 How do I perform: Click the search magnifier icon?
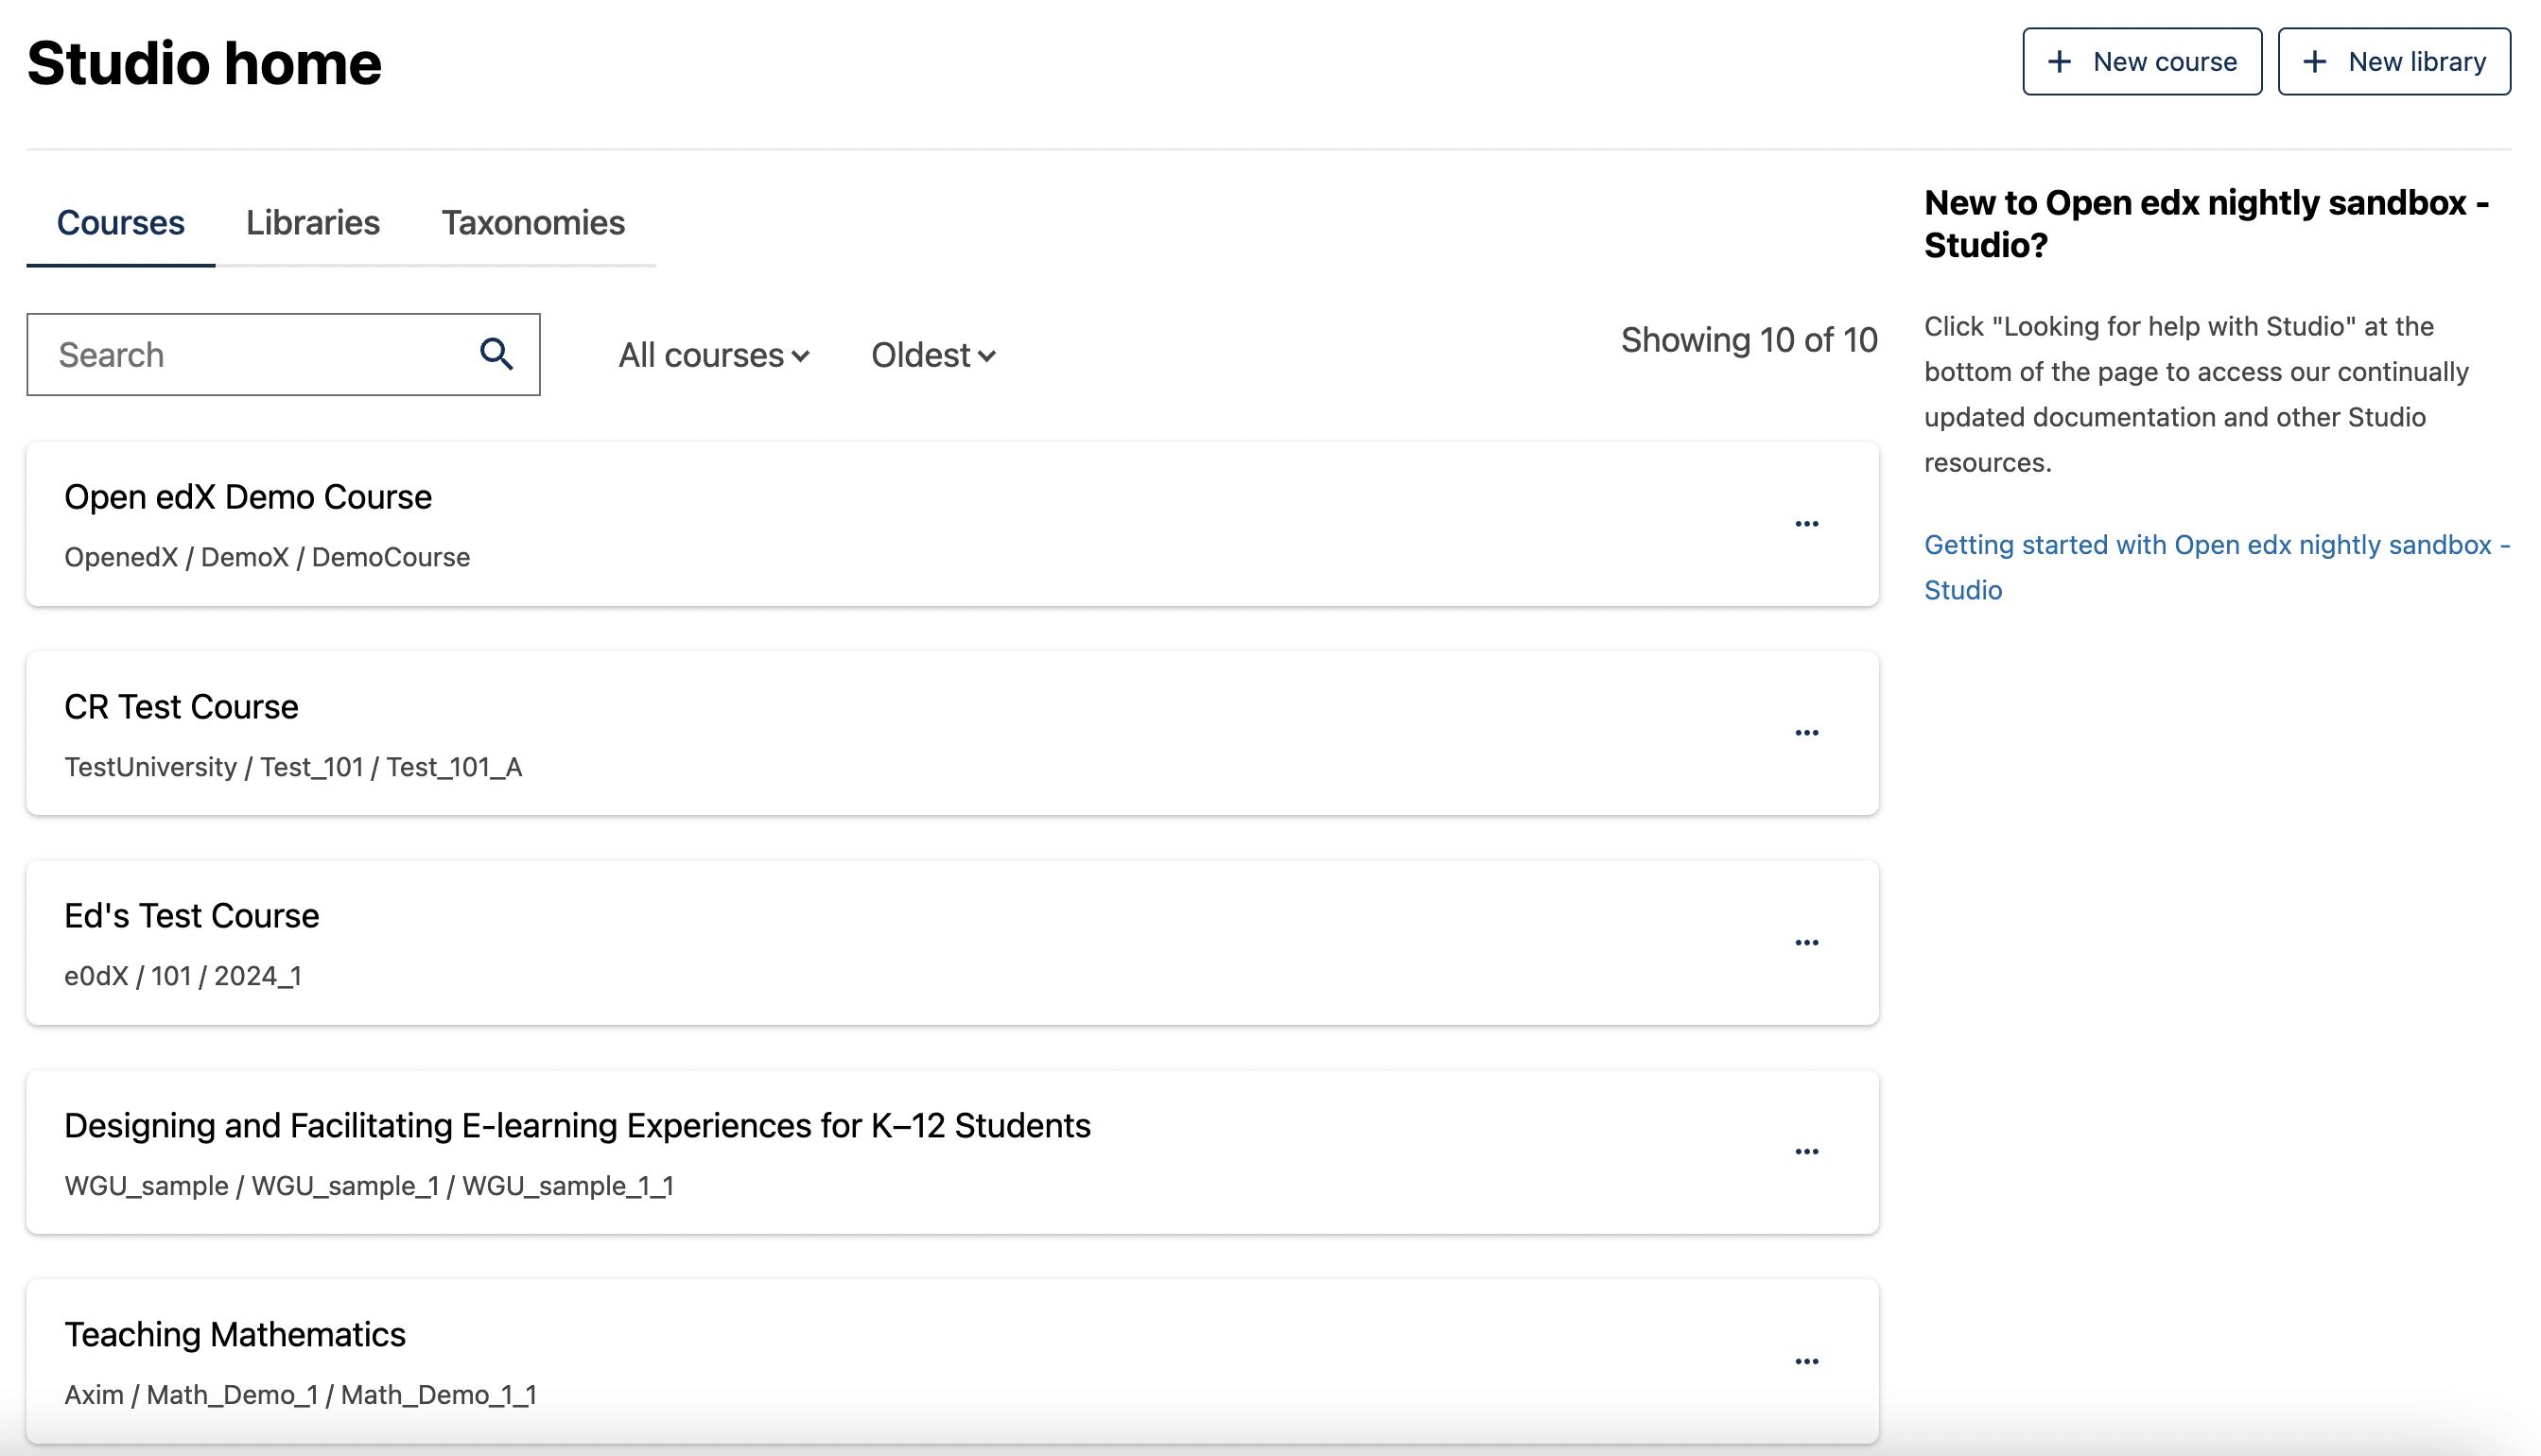[x=496, y=354]
